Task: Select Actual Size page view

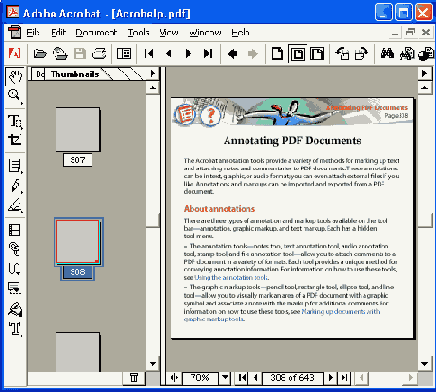Action: 277,54
